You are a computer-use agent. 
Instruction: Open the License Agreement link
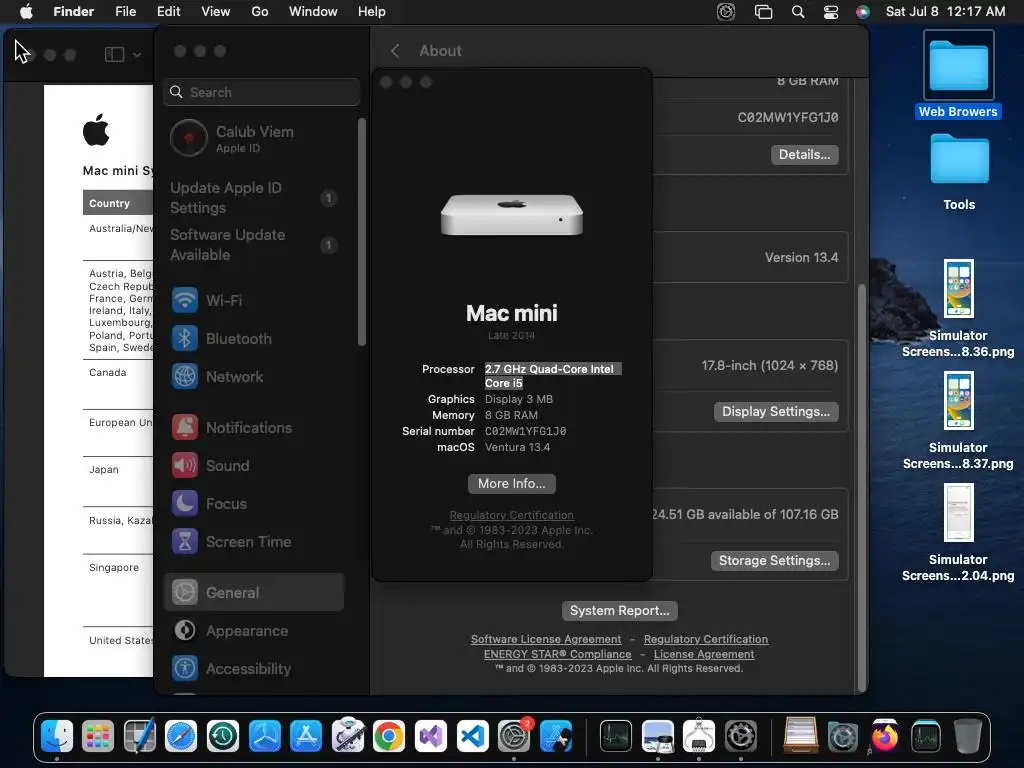(704, 654)
